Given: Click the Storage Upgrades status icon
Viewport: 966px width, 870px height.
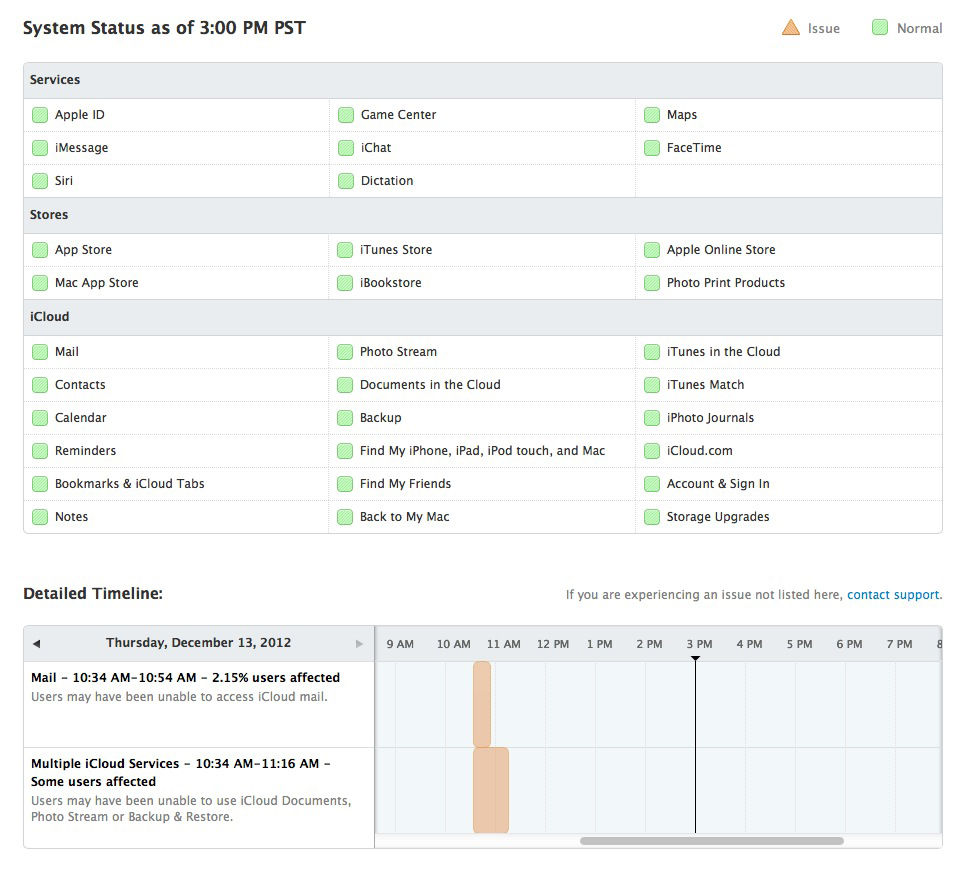Looking at the screenshot, I should point(652,517).
